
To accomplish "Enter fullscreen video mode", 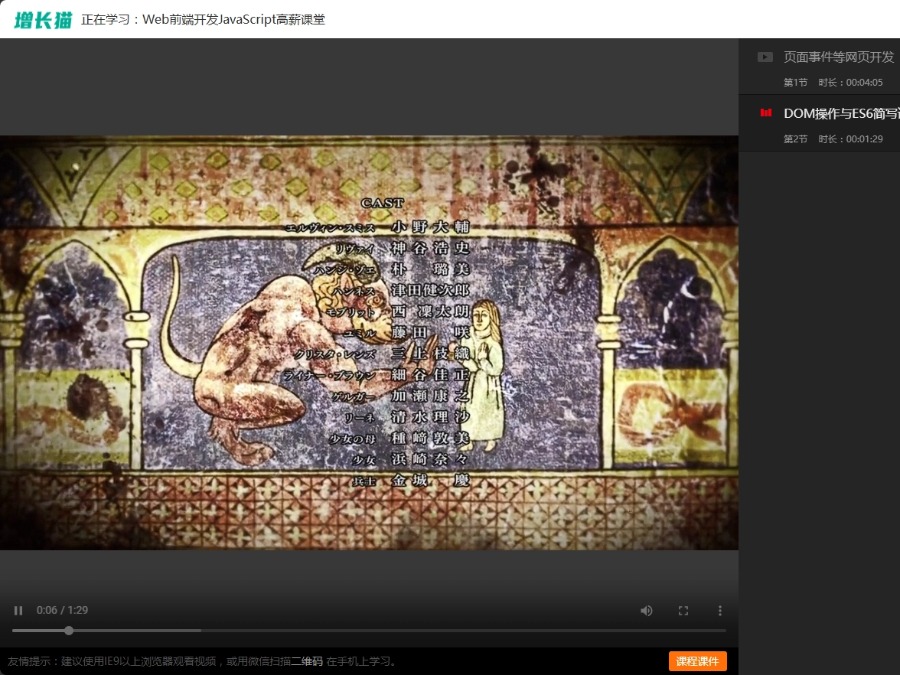I will click(683, 611).
